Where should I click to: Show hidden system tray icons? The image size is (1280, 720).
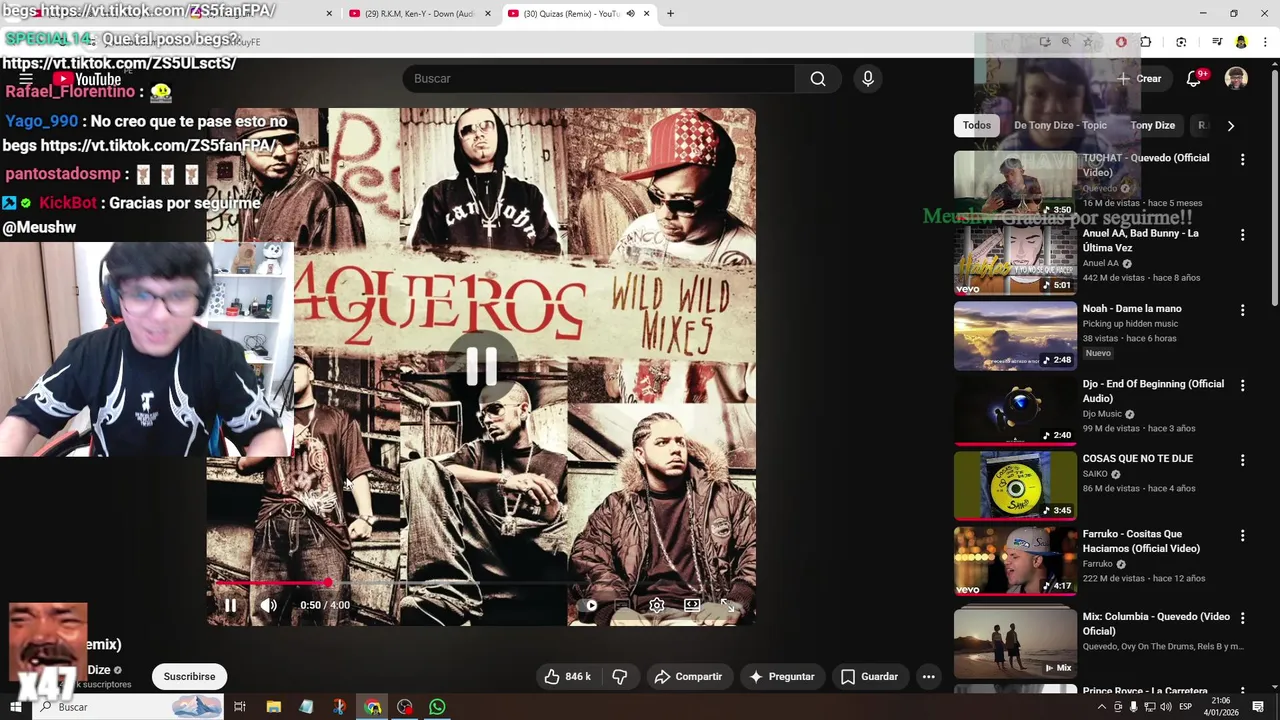pyautogui.click(x=1102, y=707)
